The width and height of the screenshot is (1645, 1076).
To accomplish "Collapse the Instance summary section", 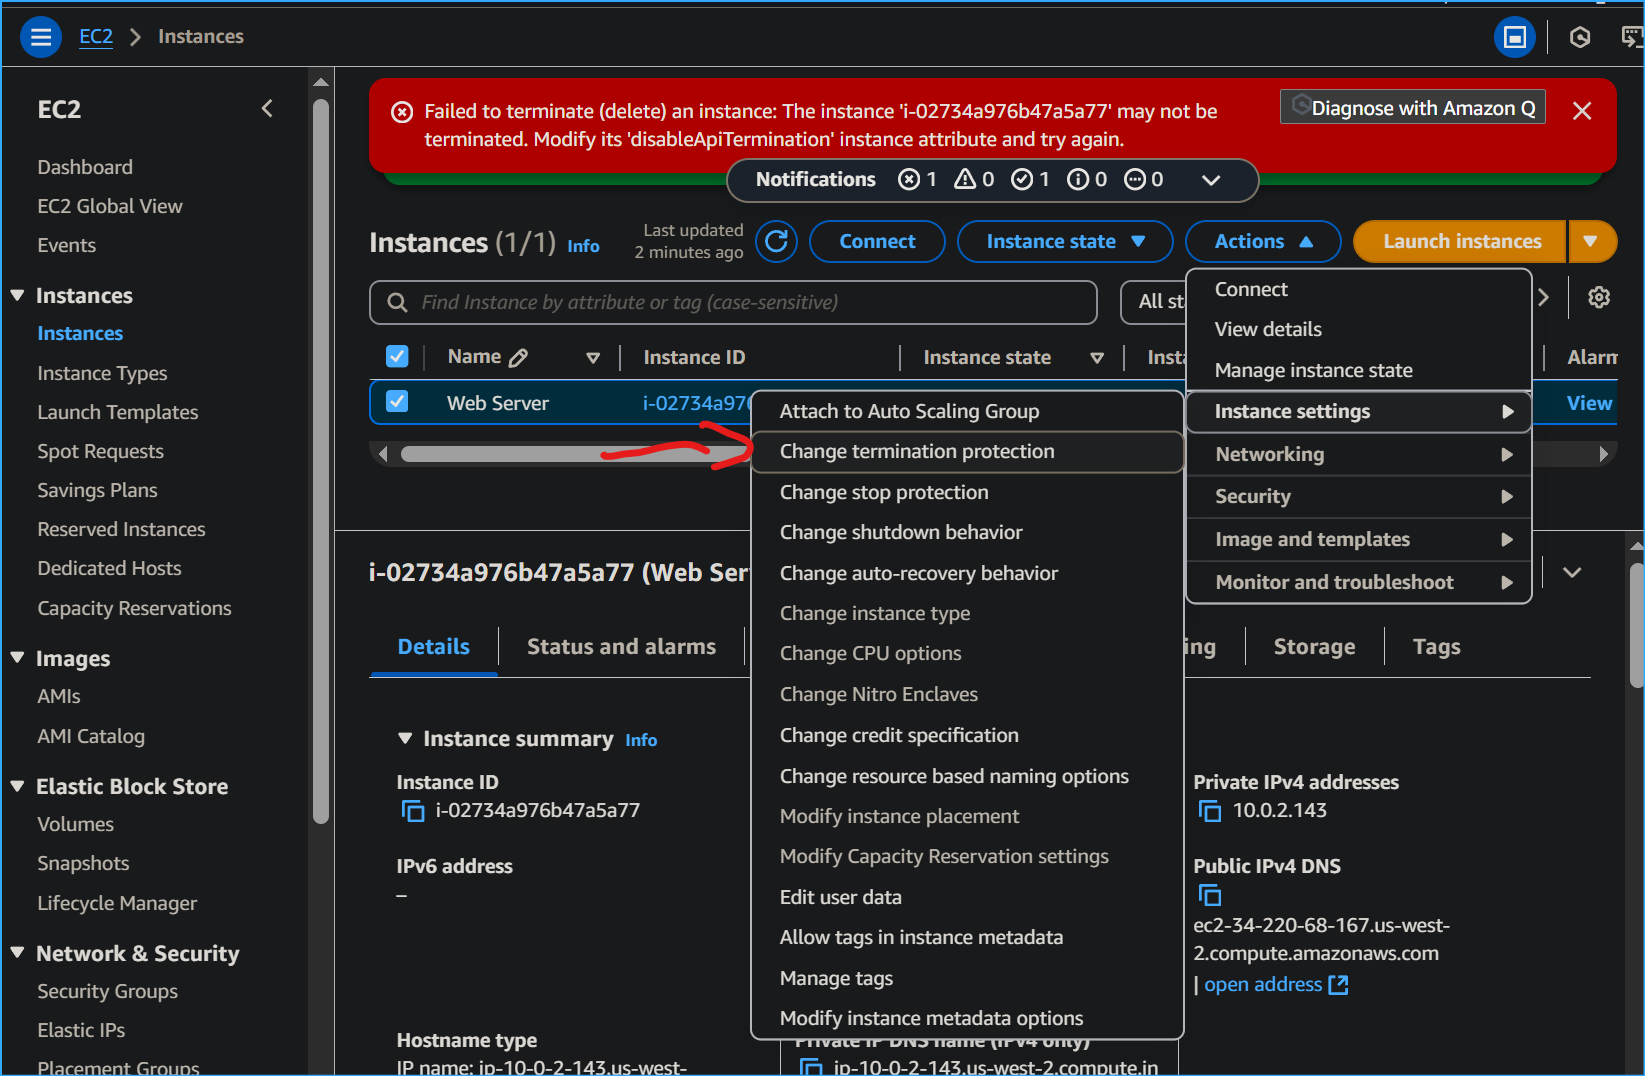I will pyautogui.click(x=404, y=739).
